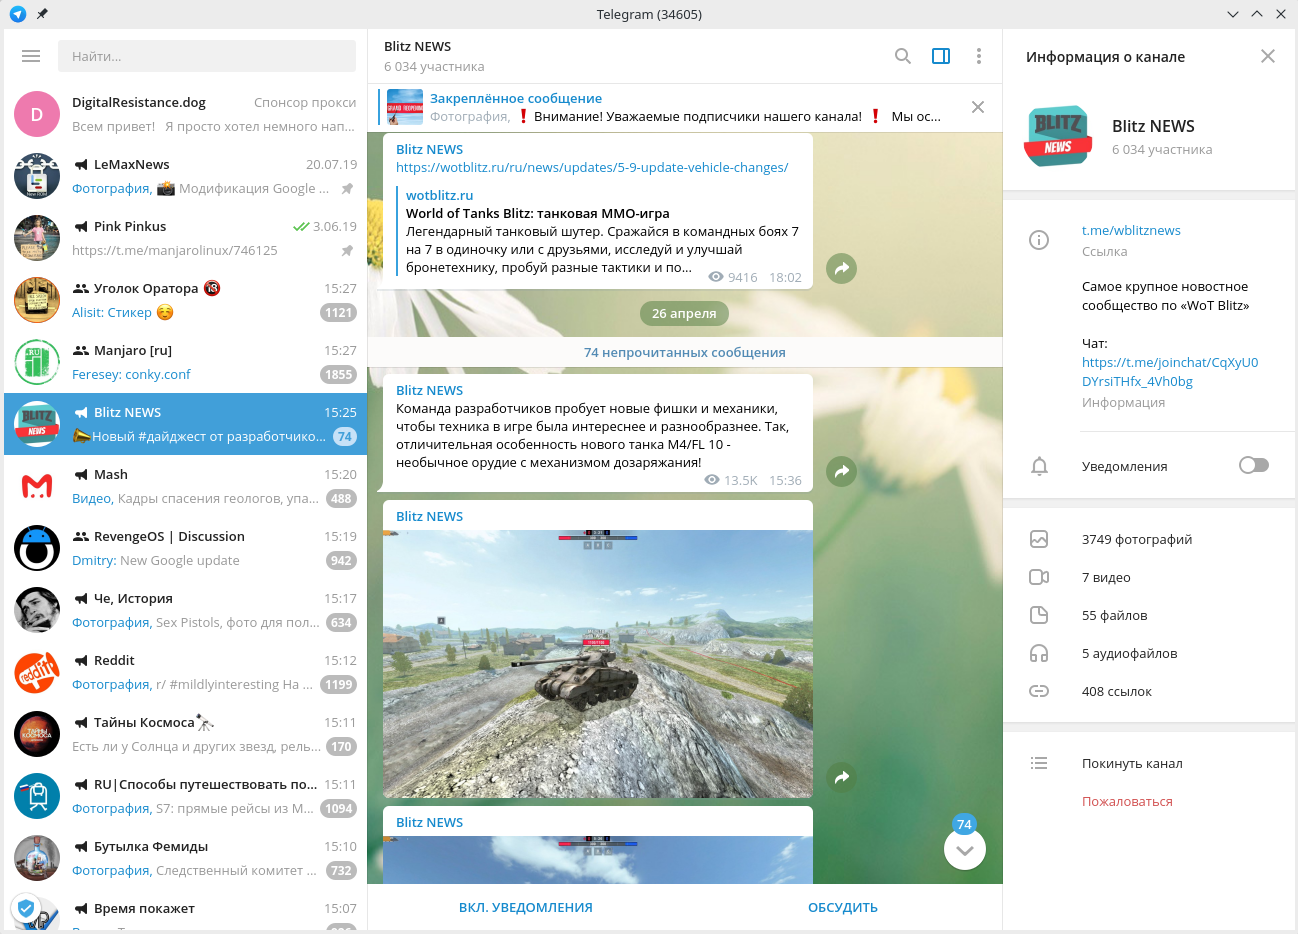
Task: Open the Че, История channel
Action: (186, 610)
